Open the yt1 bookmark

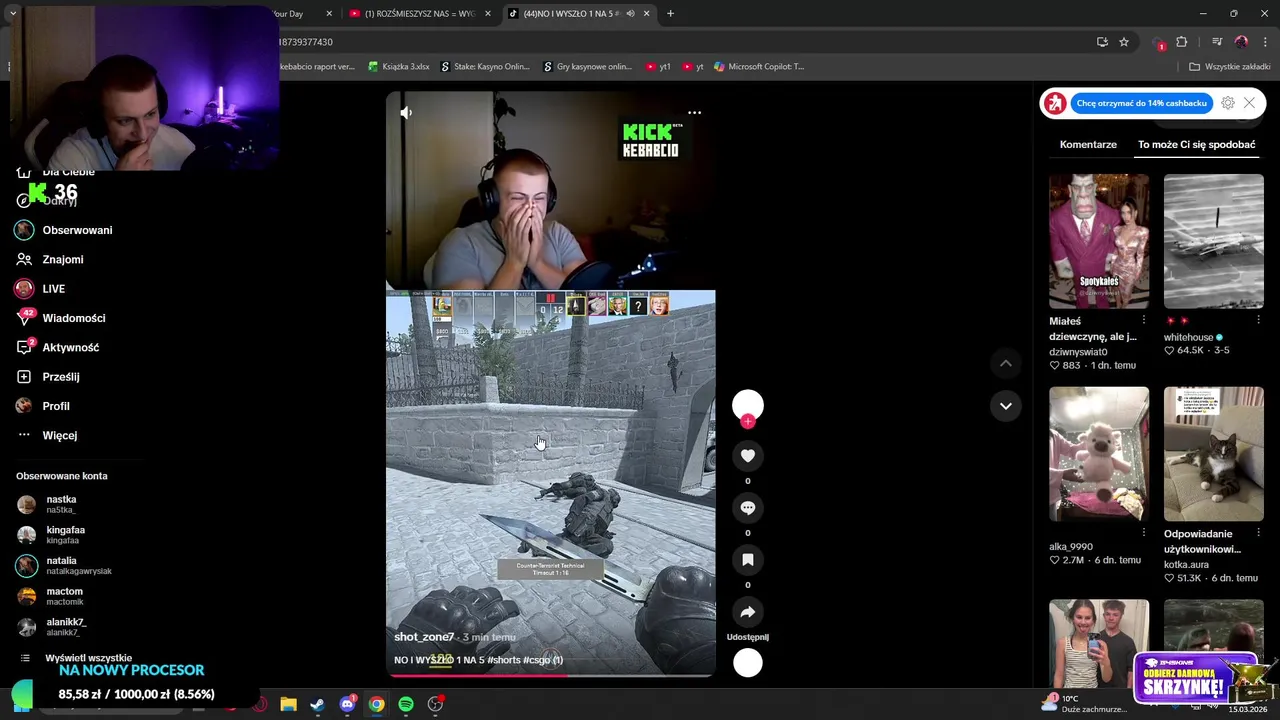[658, 67]
